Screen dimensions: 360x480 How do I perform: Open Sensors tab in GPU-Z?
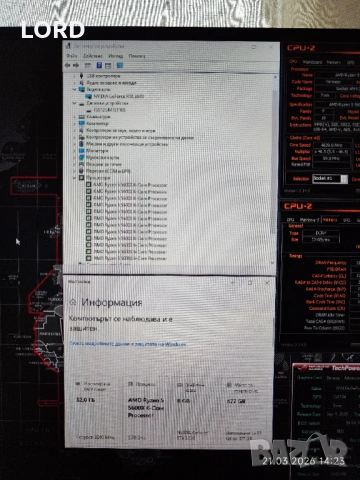333,378
